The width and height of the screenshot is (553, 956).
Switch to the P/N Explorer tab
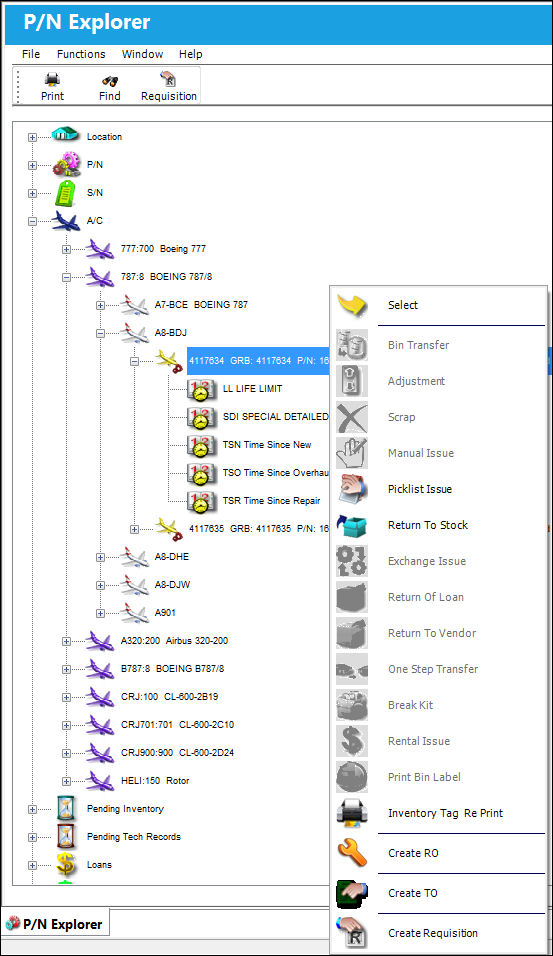[55, 924]
